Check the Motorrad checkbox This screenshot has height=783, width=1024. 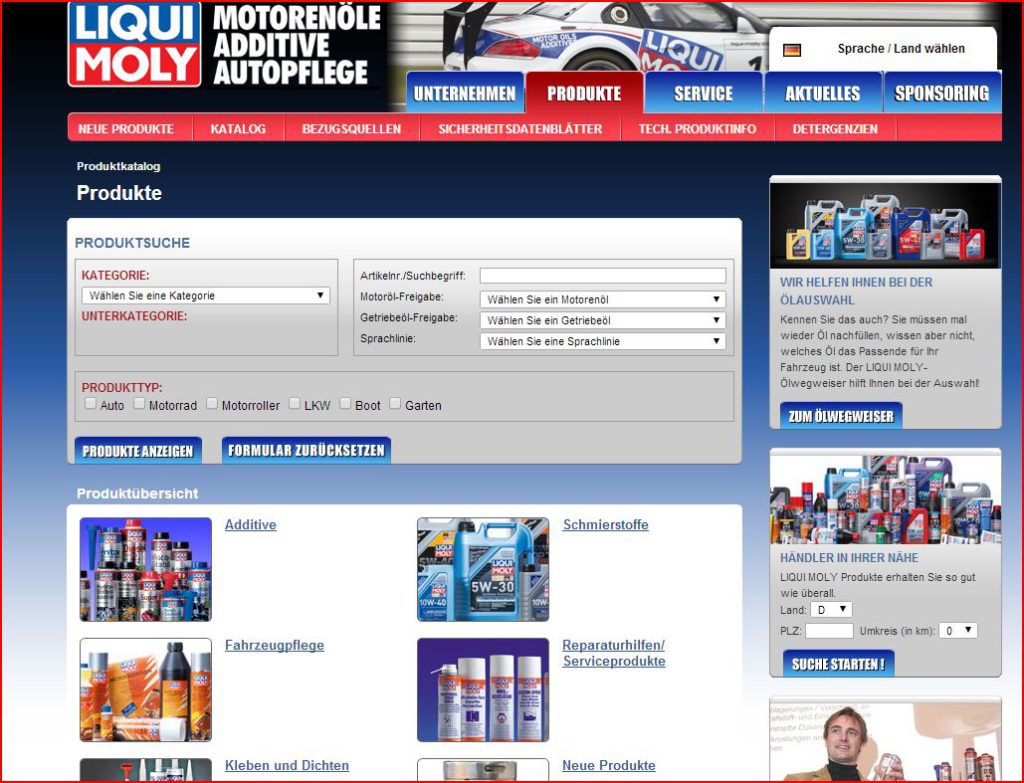139,404
